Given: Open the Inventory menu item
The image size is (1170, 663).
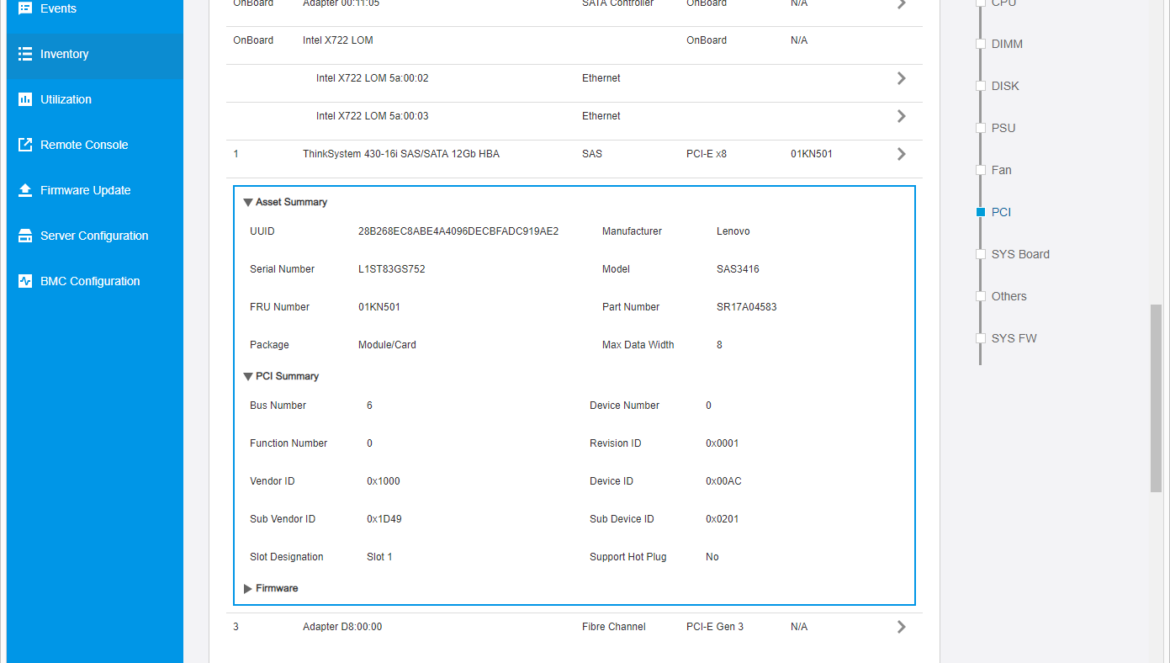Looking at the screenshot, I should (95, 54).
